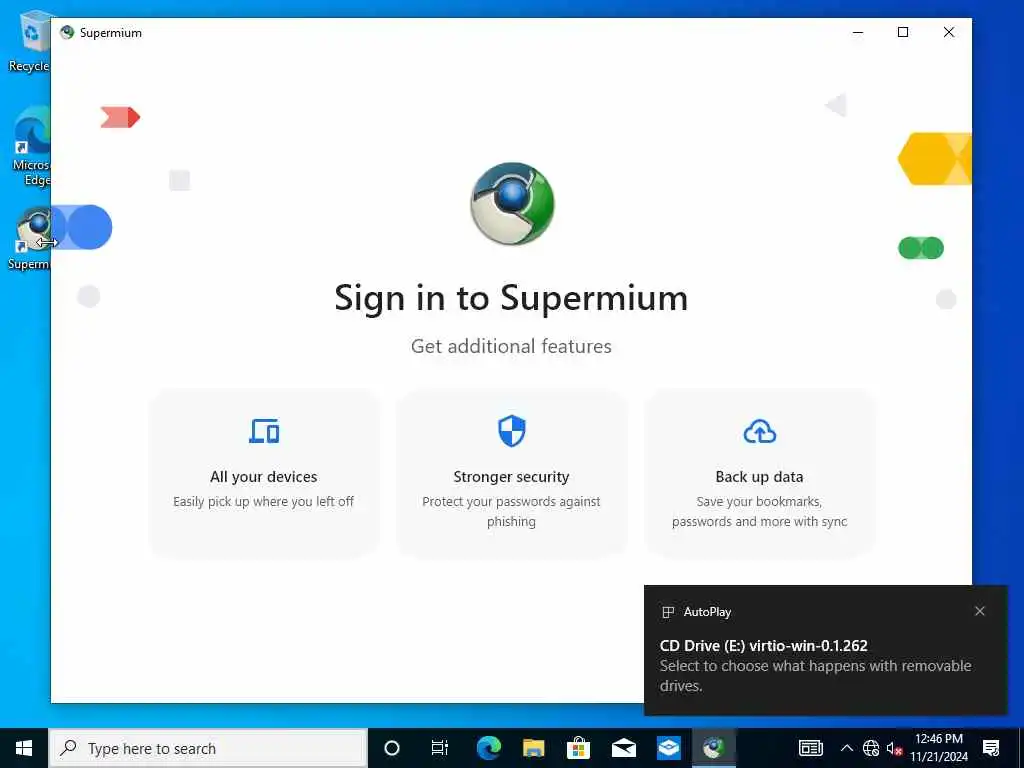
Task: Select the Recycle Bin desktop icon
Action: tap(29, 42)
